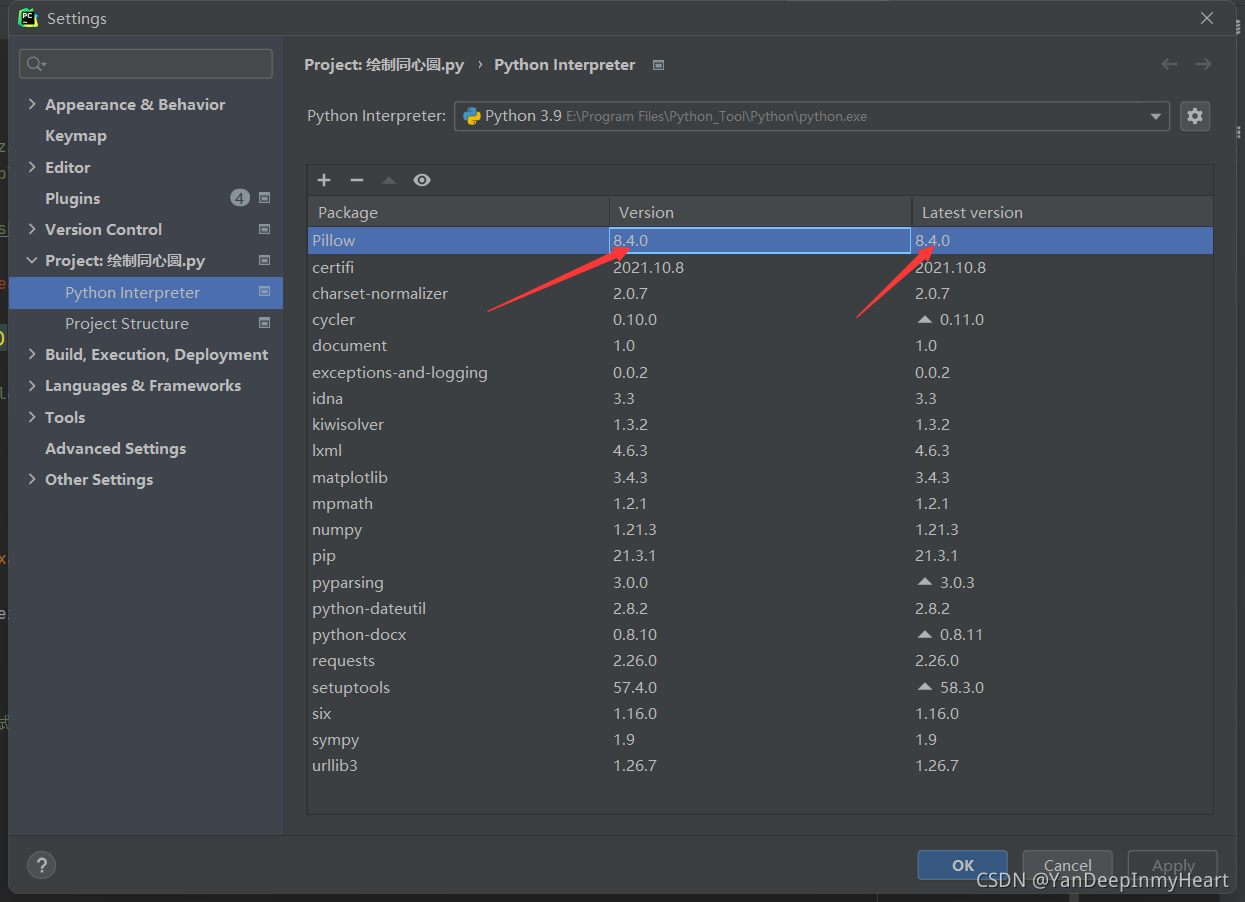Select the charset-normalizer package row
The image size is (1245, 902).
(x=760, y=293)
